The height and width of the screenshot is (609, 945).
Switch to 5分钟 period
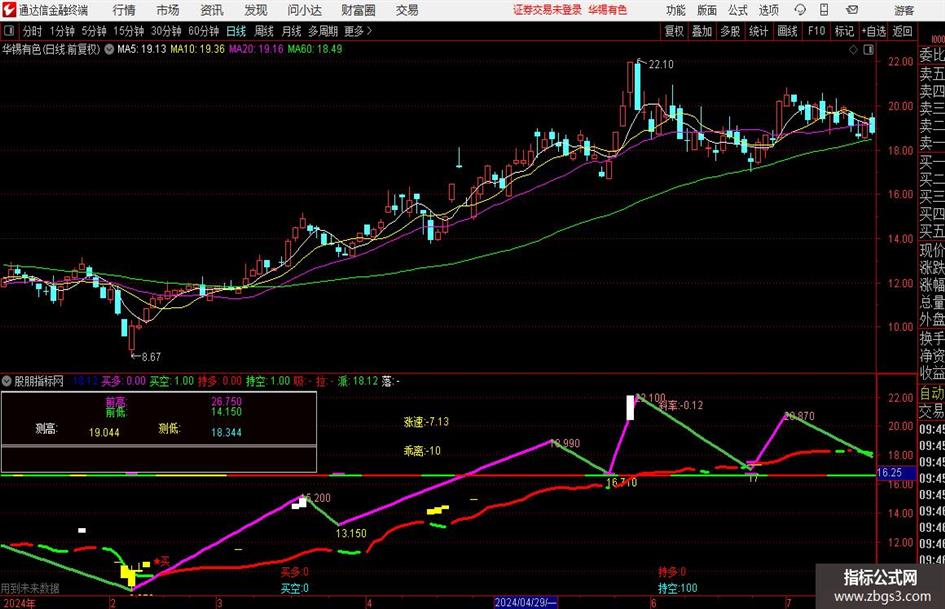(x=94, y=31)
